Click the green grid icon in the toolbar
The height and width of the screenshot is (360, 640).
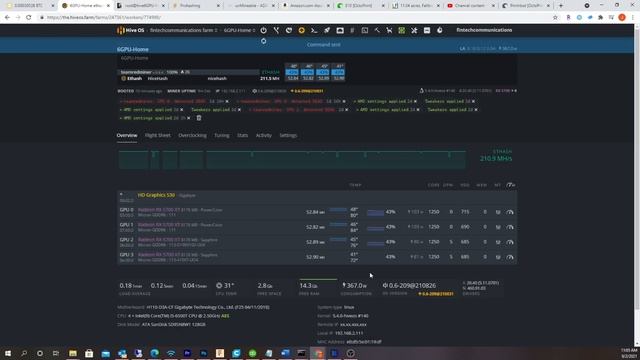(x=402, y=30)
